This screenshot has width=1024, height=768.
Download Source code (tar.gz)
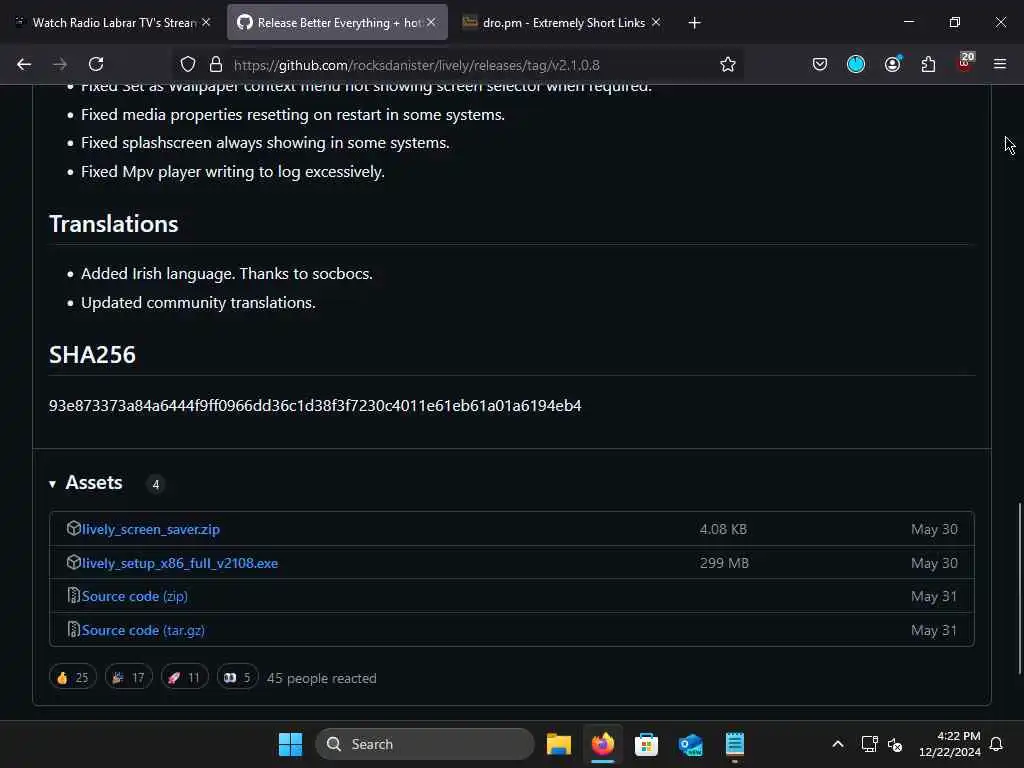(x=143, y=630)
